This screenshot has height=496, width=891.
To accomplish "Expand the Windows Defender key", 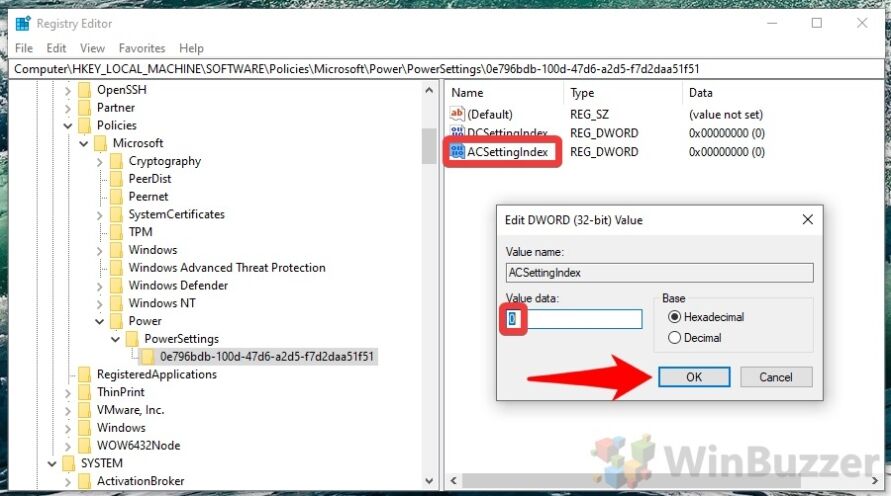I will coord(99,286).
